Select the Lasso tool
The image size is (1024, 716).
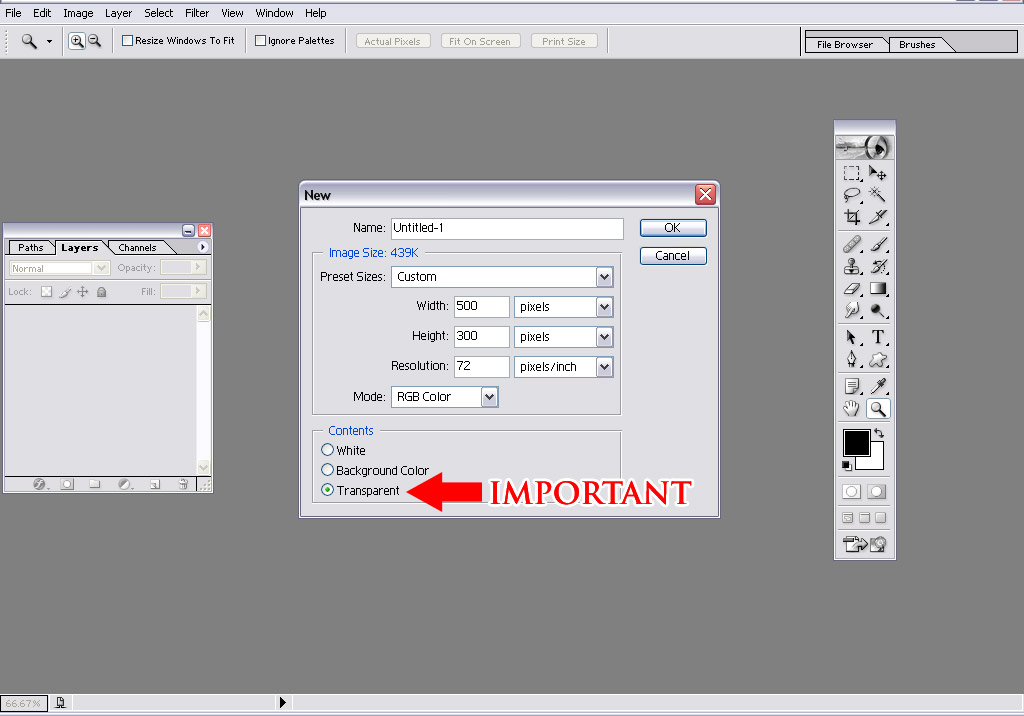[852, 195]
